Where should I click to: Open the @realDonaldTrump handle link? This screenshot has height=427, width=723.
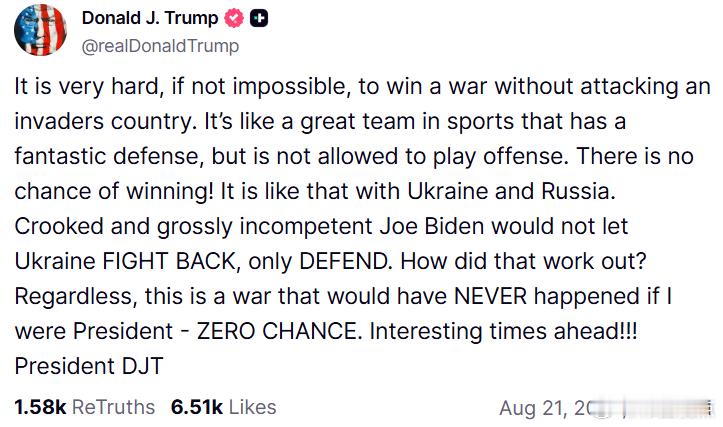pos(160,46)
